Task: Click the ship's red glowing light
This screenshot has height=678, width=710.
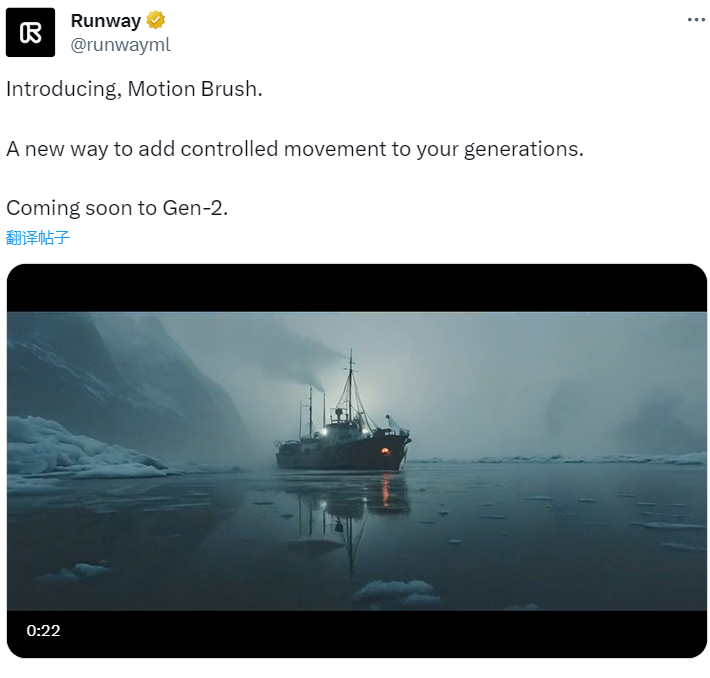Action: [x=385, y=451]
